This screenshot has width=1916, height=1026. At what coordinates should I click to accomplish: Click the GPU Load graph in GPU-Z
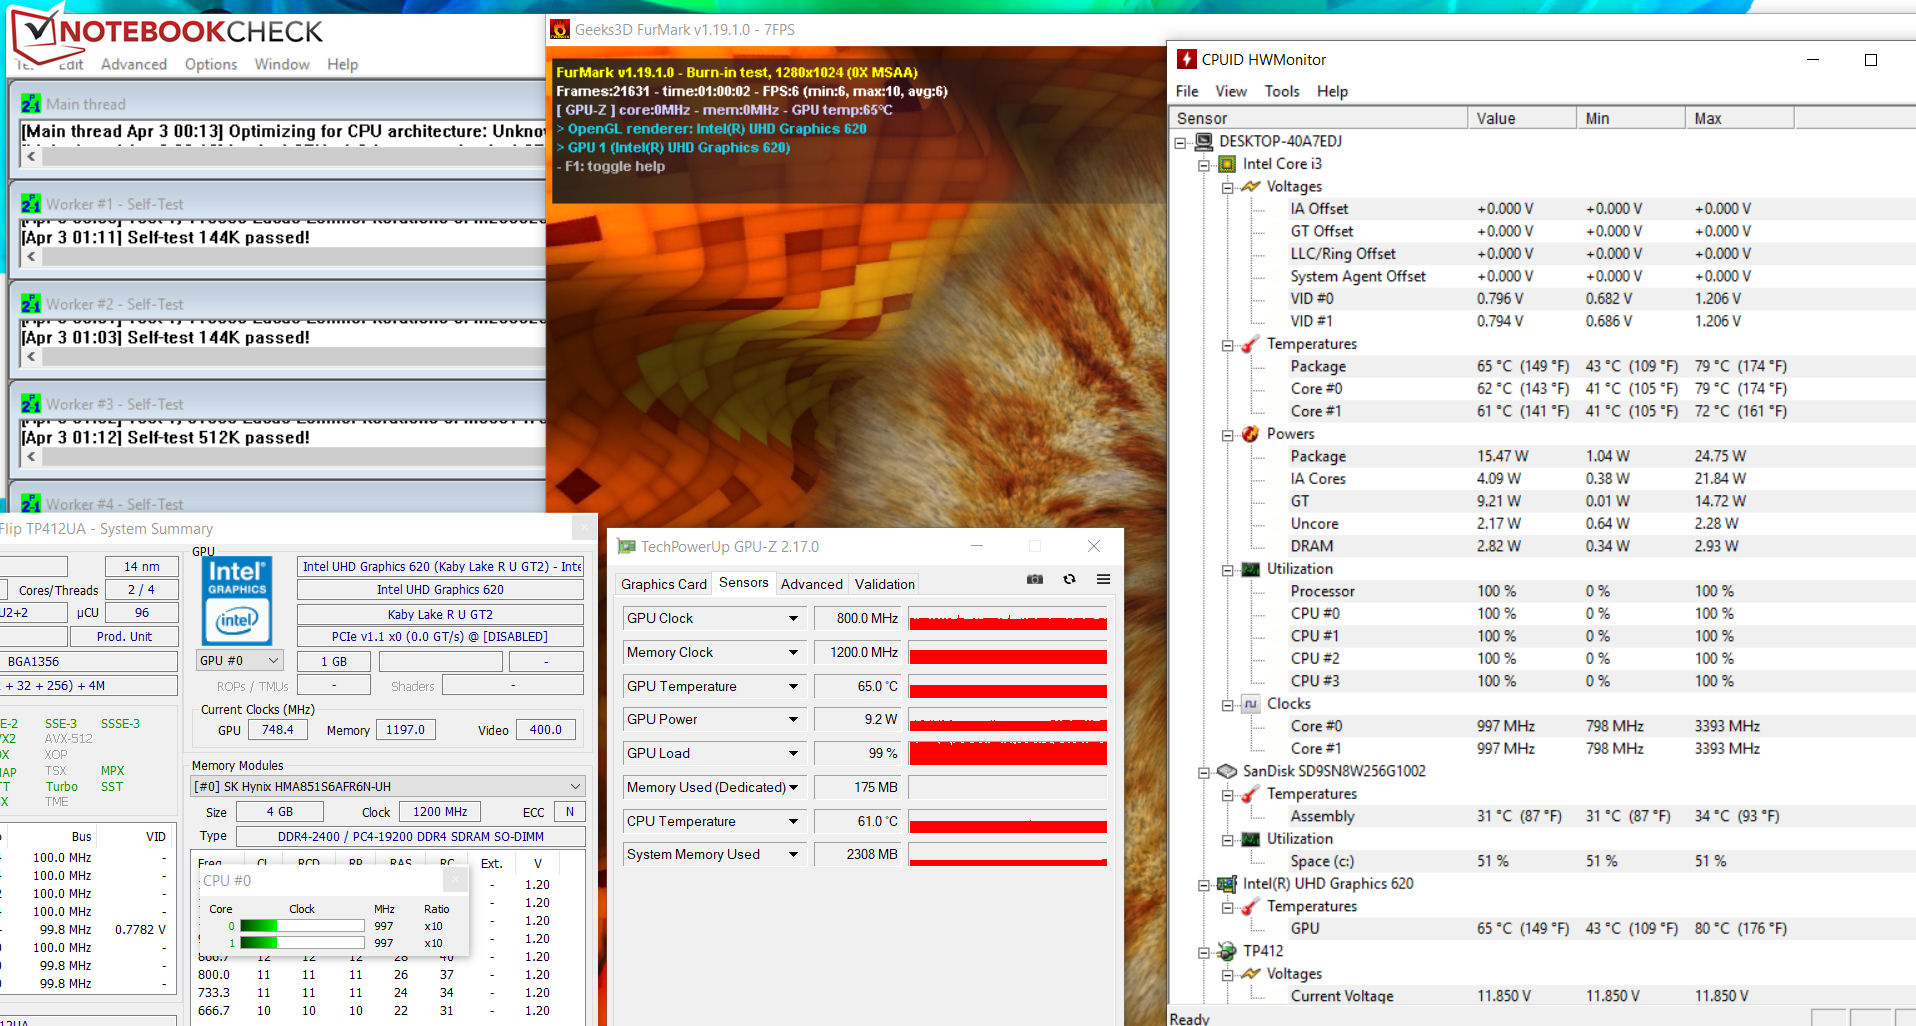point(1008,753)
